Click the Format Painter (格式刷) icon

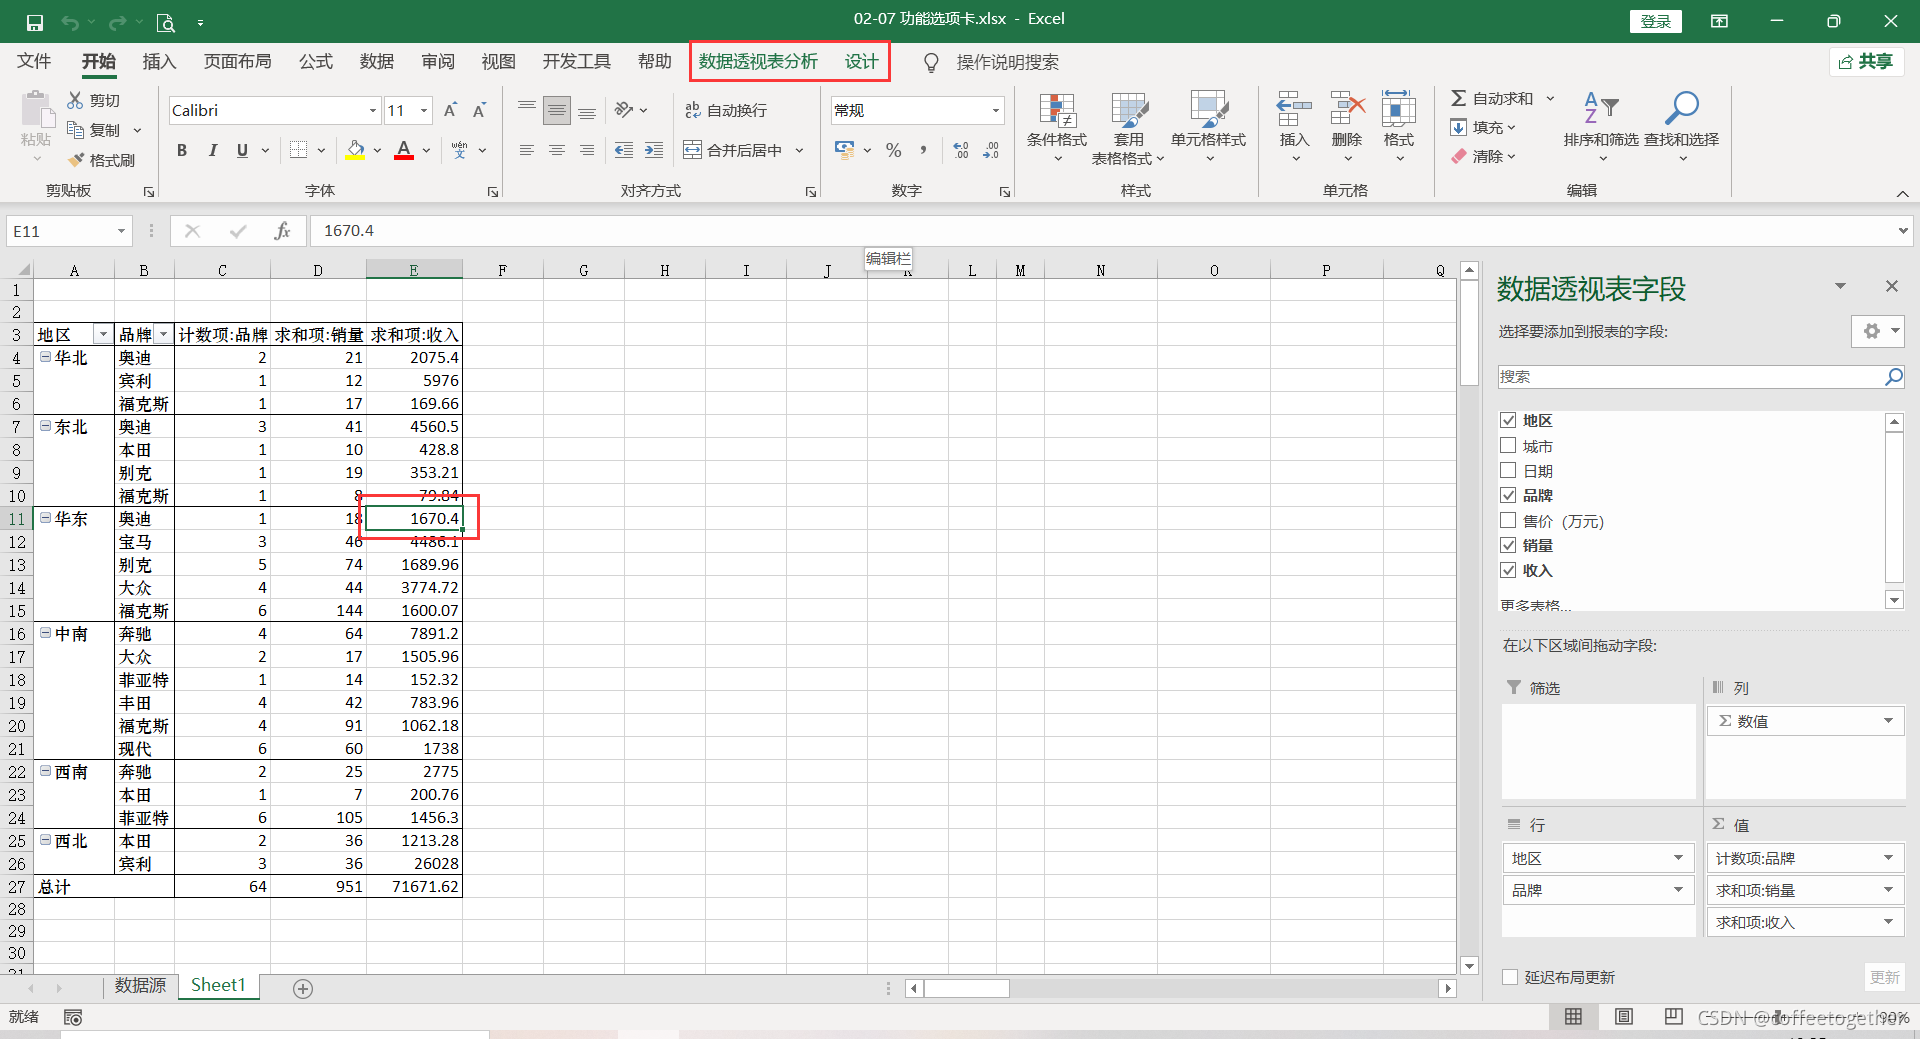(76, 160)
